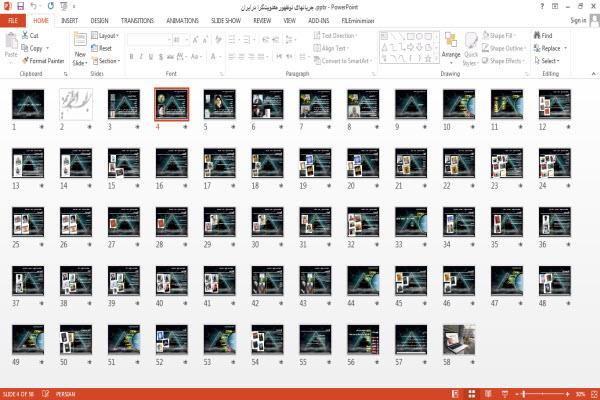Click Sign in link
Viewport: 600px width, 400px height.
pyautogui.click(x=578, y=20)
